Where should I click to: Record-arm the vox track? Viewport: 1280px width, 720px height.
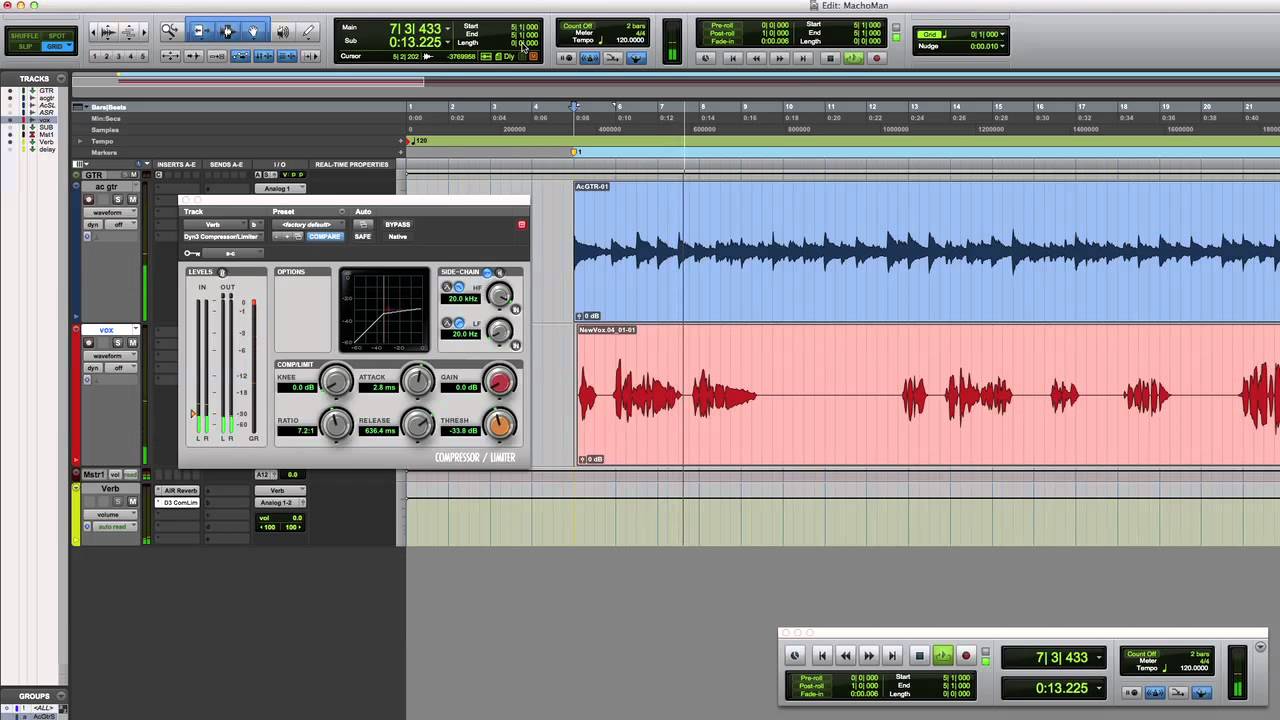coord(88,343)
